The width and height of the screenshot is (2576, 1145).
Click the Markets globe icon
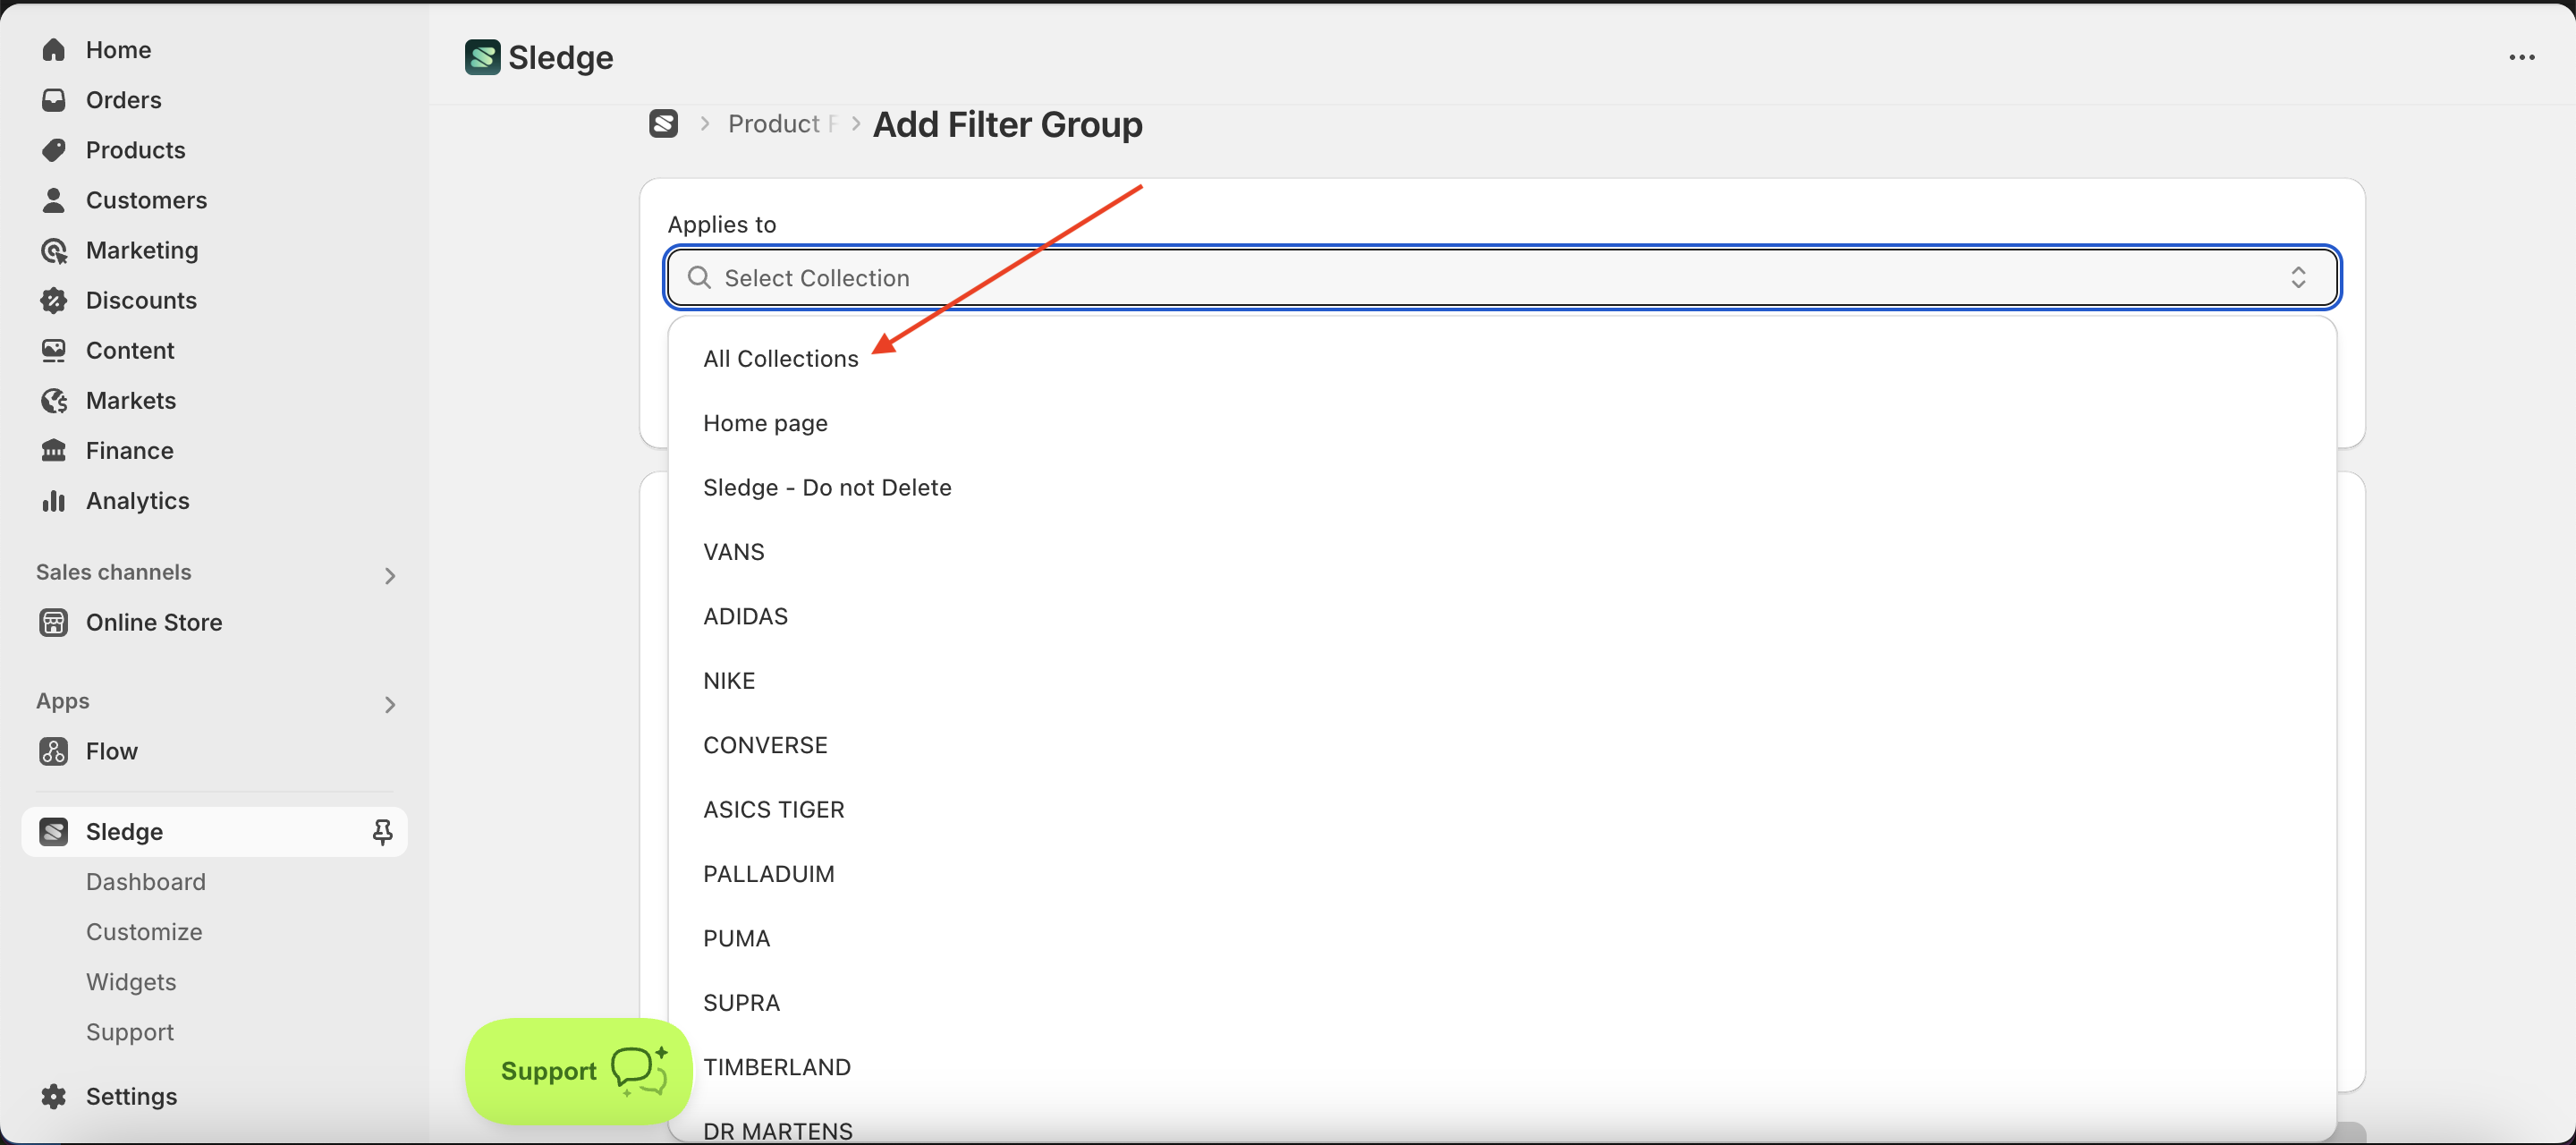pos(54,400)
